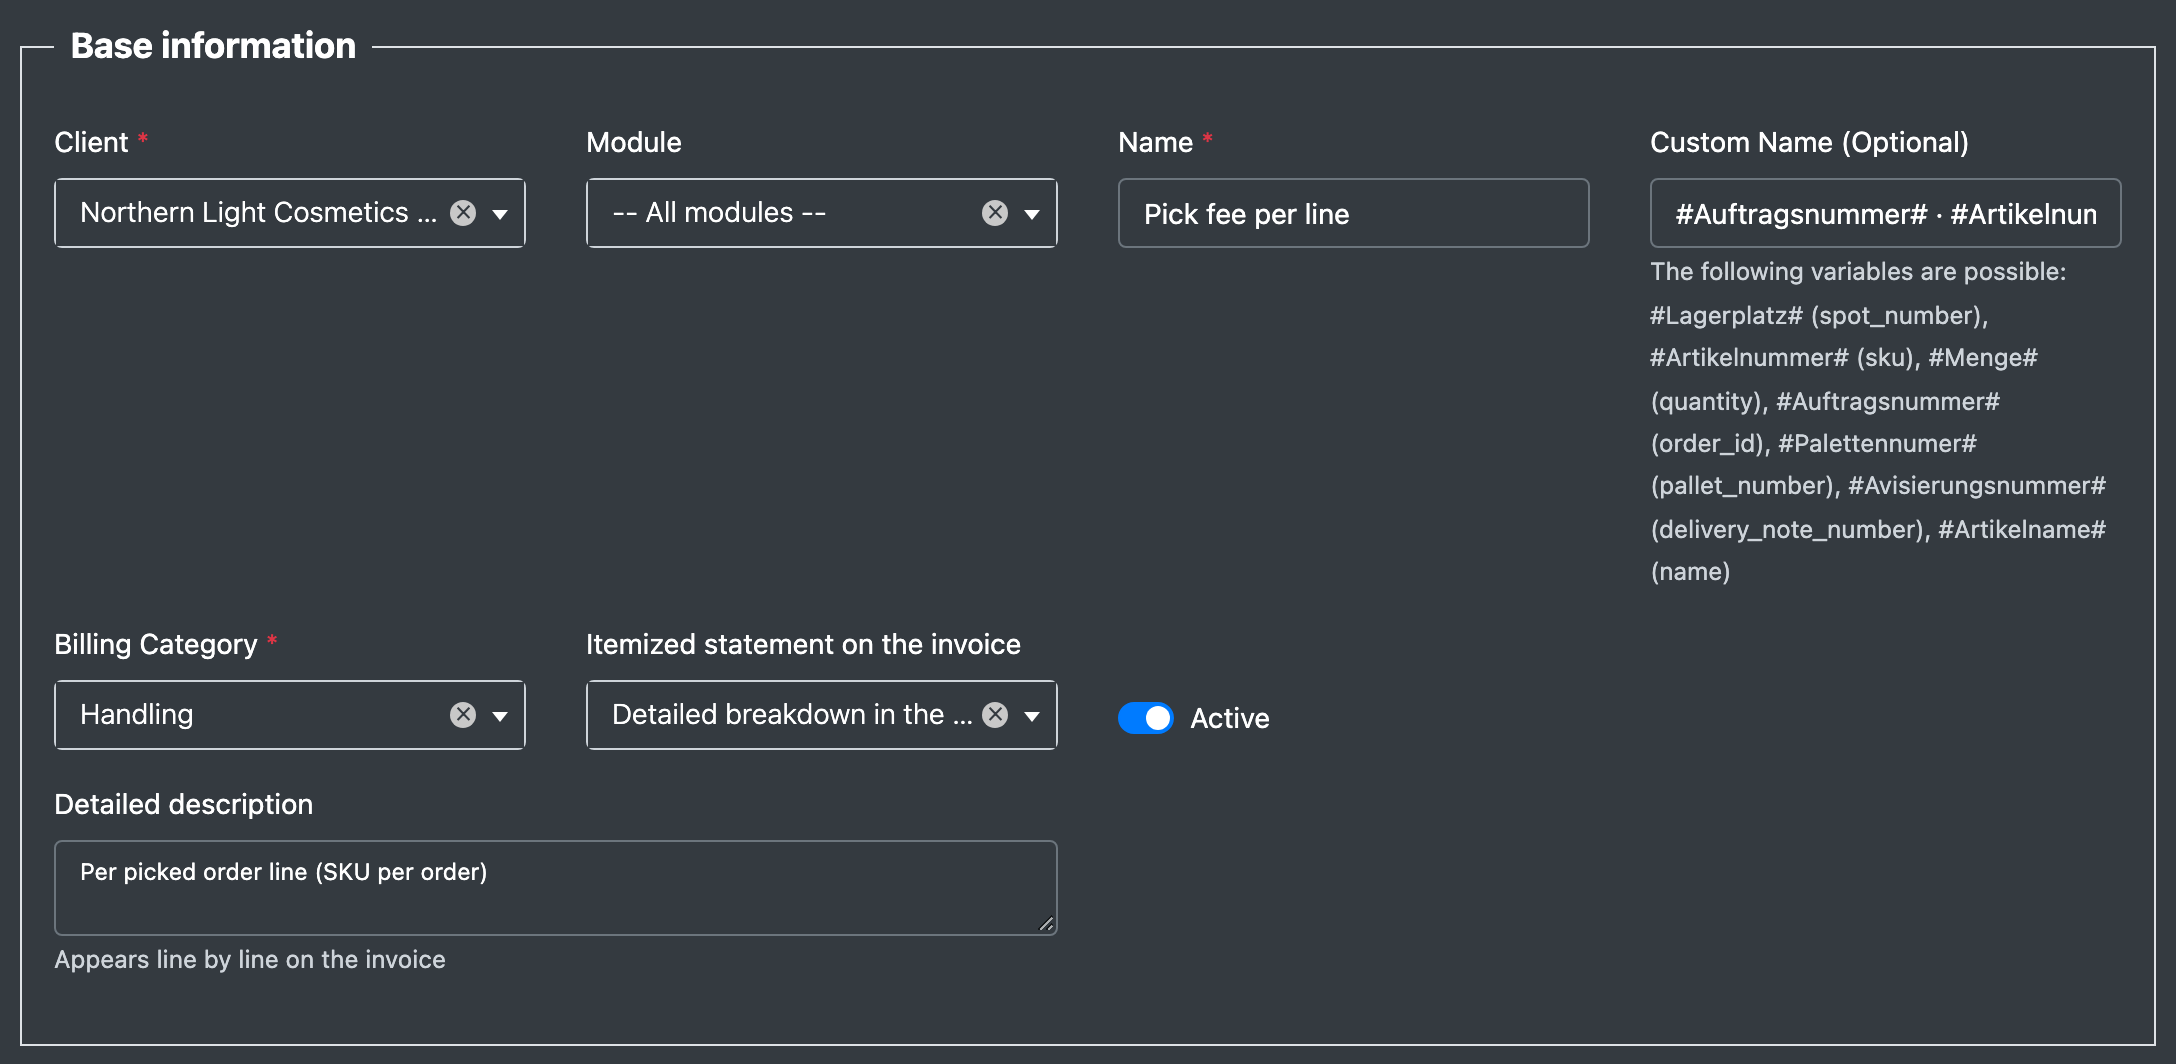The width and height of the screenshot is (2176, 1064).
Task: Click the 'Module' field label
Action: (x=634, y=142)
